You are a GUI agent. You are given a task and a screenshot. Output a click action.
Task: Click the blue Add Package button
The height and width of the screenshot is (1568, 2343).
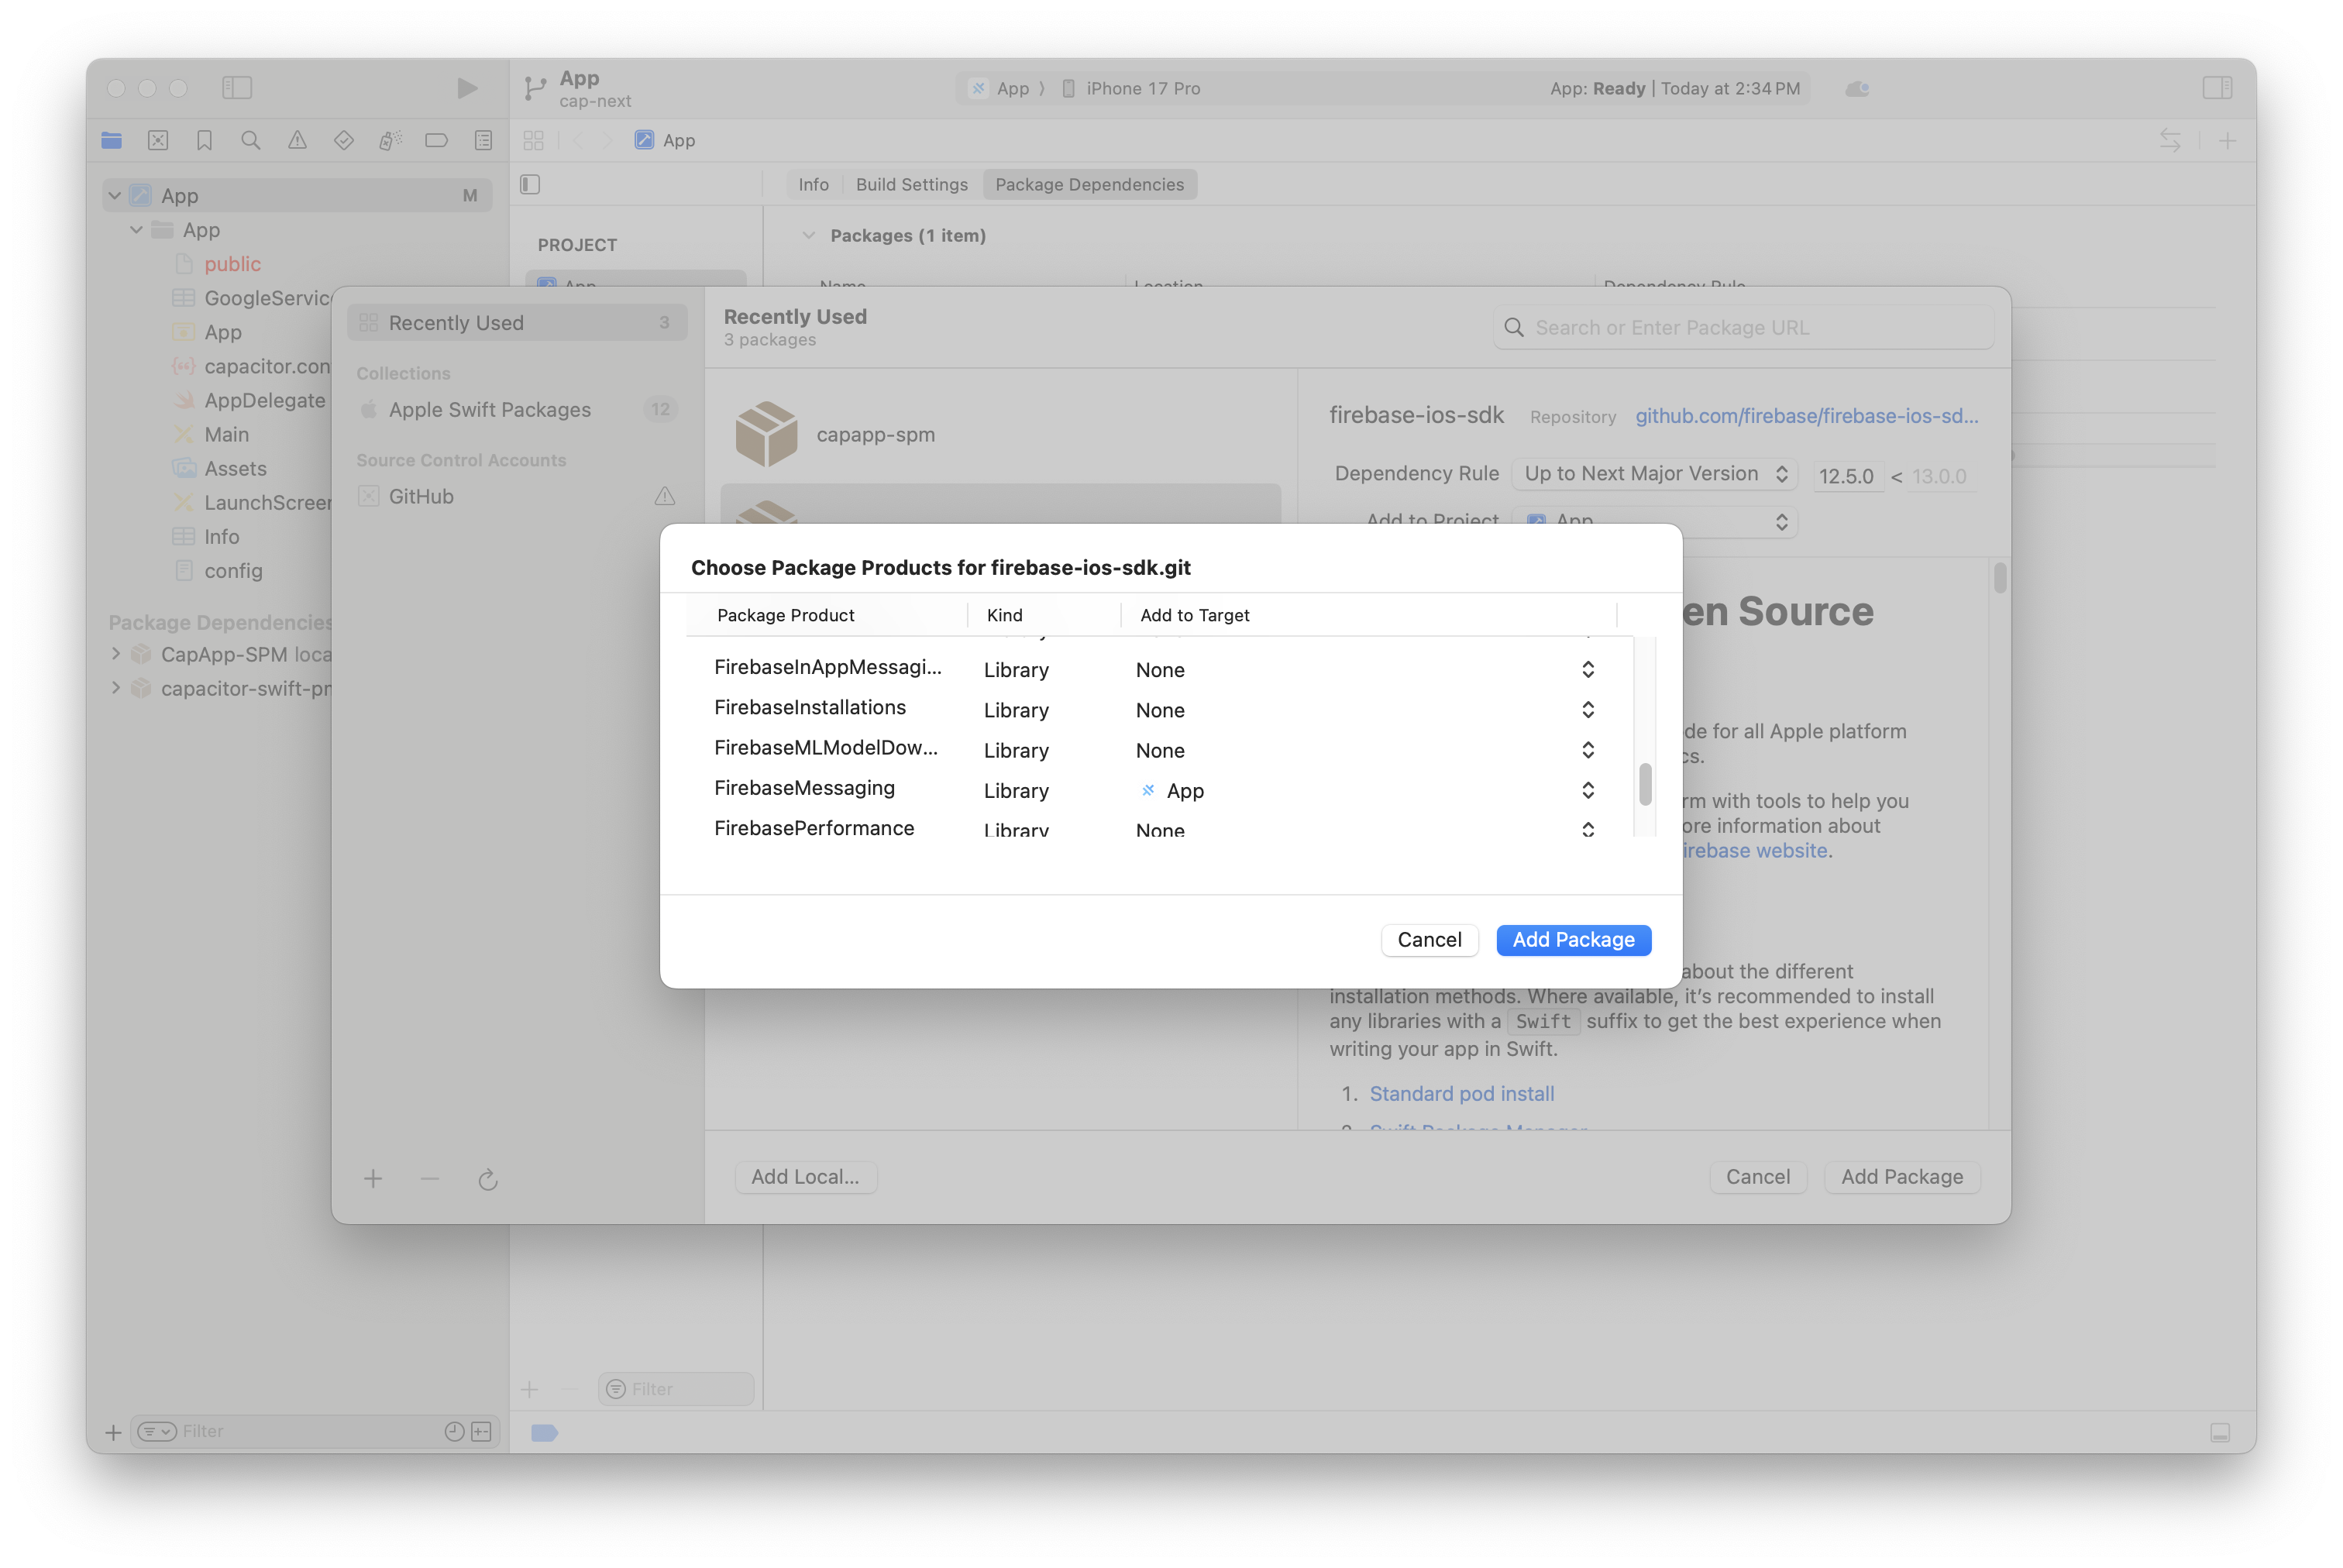tap(1572, 940)
